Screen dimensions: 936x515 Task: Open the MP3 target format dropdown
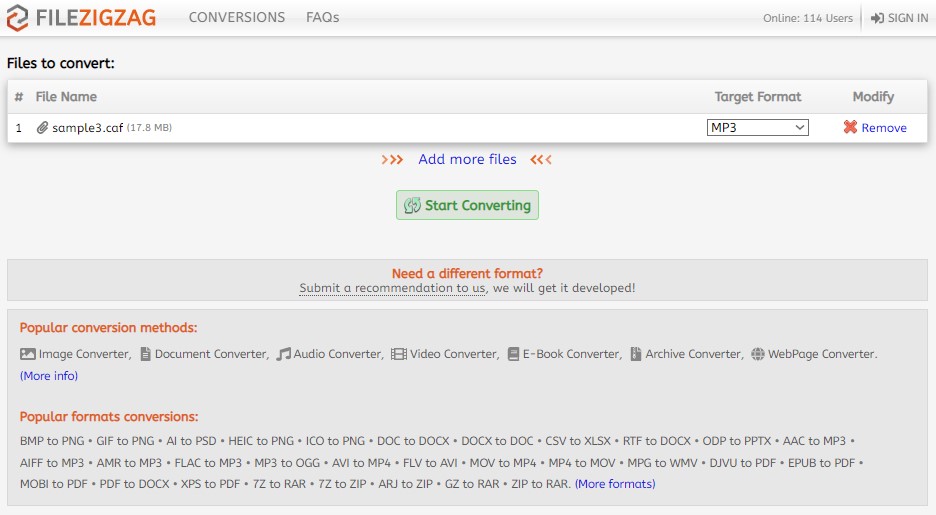tap(758, 128)
